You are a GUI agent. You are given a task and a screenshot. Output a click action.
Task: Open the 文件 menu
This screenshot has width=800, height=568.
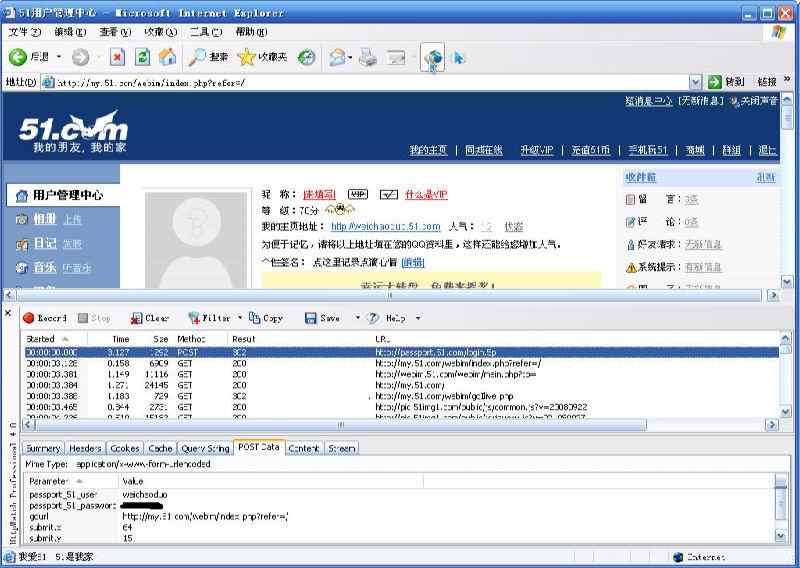coord(24,32)
